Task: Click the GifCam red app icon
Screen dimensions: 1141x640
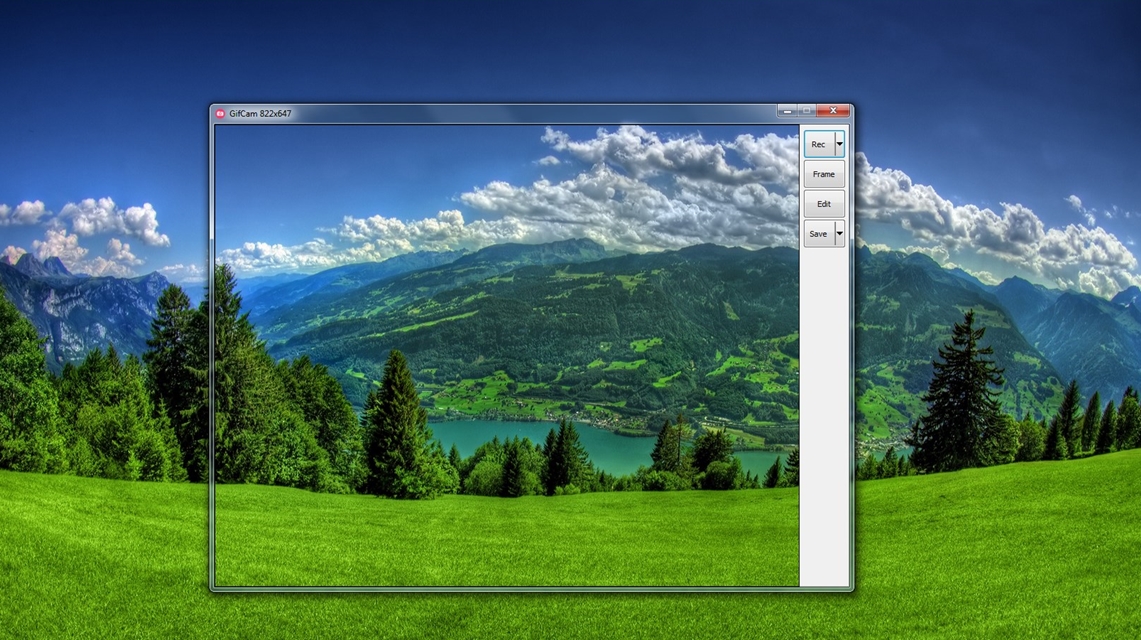Action: tap(220, 113)
